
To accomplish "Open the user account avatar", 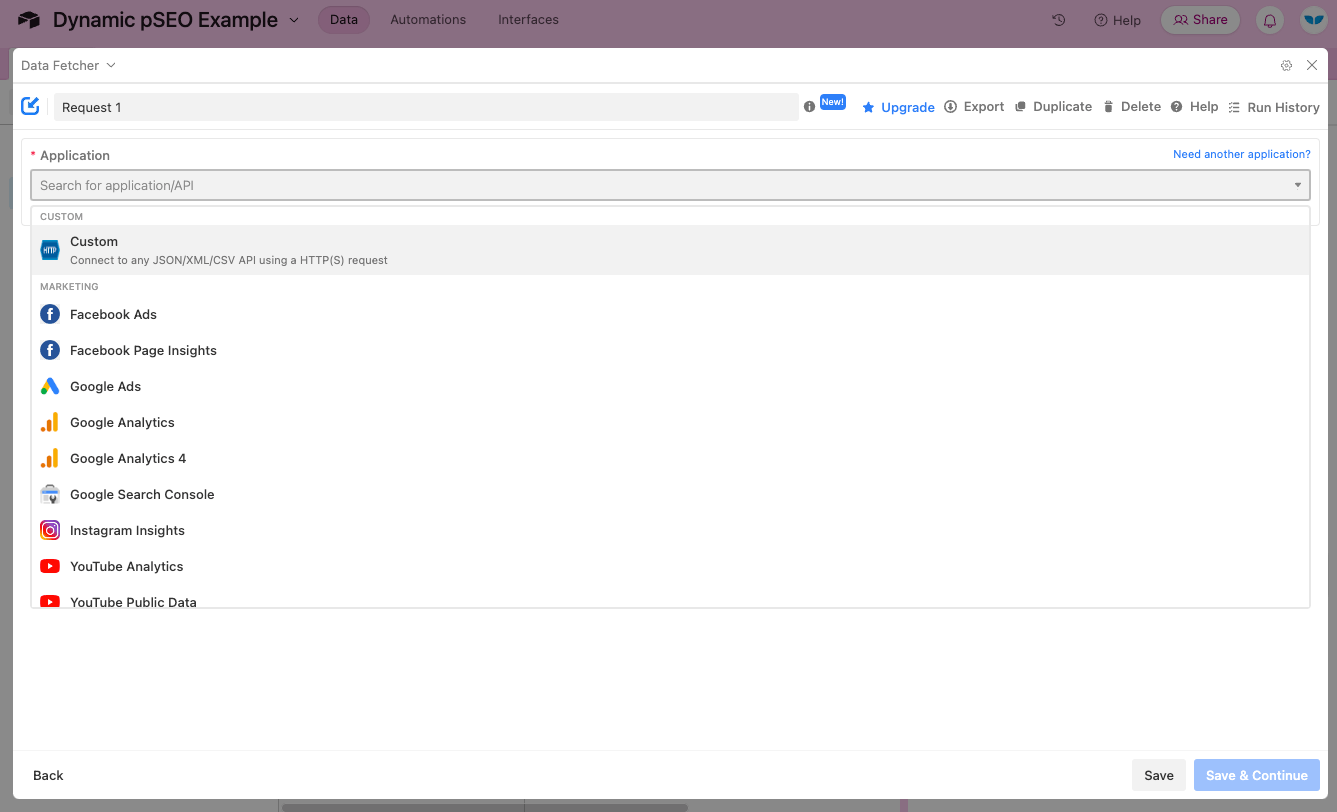I will coord(1313,20).
